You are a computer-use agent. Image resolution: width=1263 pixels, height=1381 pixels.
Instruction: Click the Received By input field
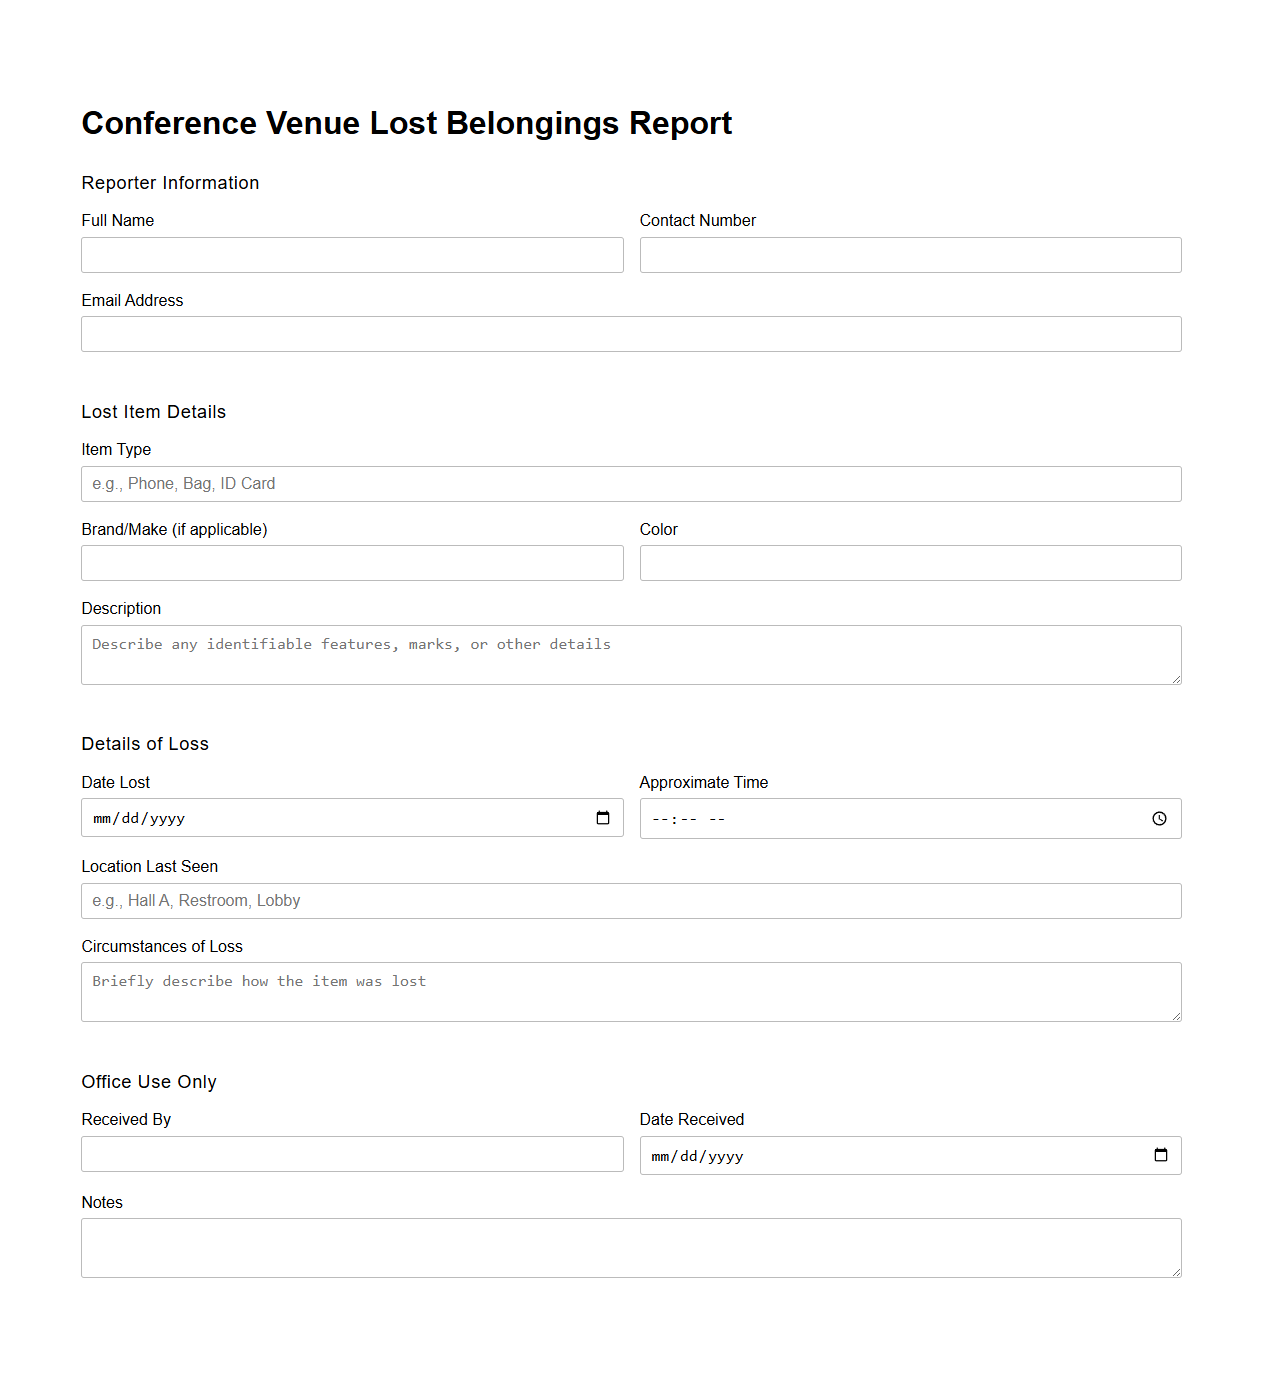click(x=352, y=1154)
